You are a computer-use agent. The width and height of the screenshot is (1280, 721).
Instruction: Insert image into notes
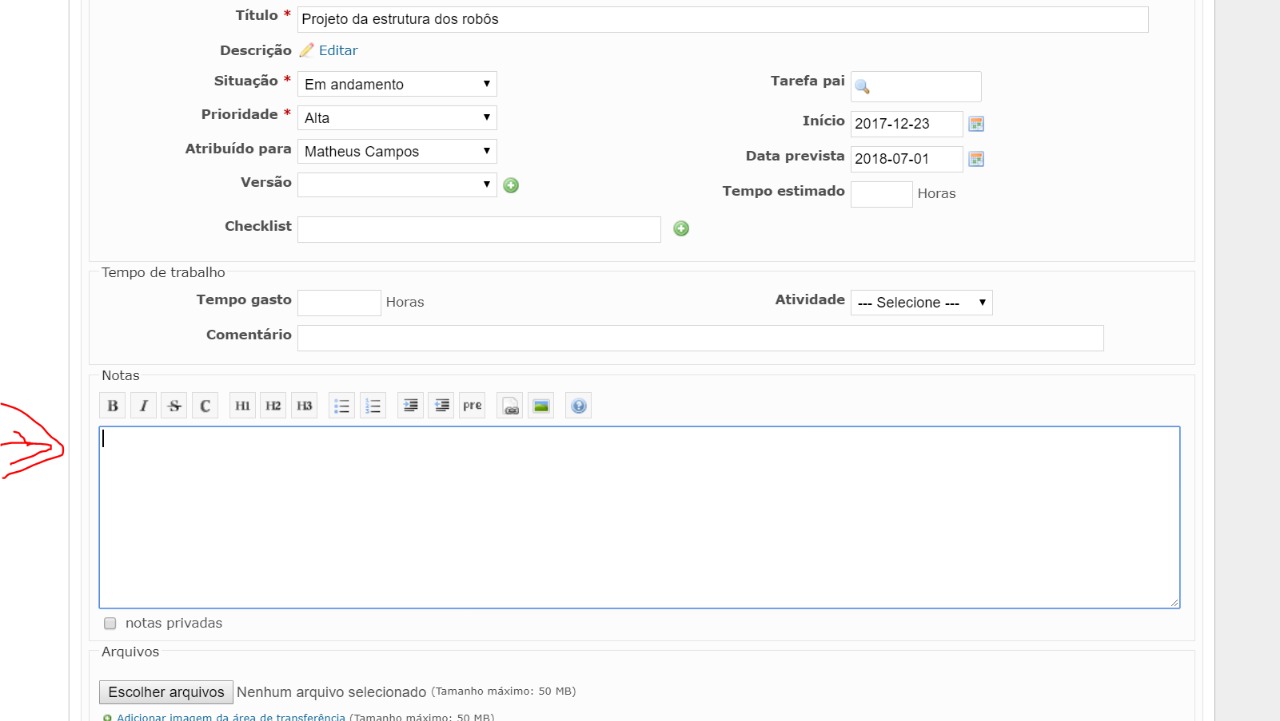(541, 406)
